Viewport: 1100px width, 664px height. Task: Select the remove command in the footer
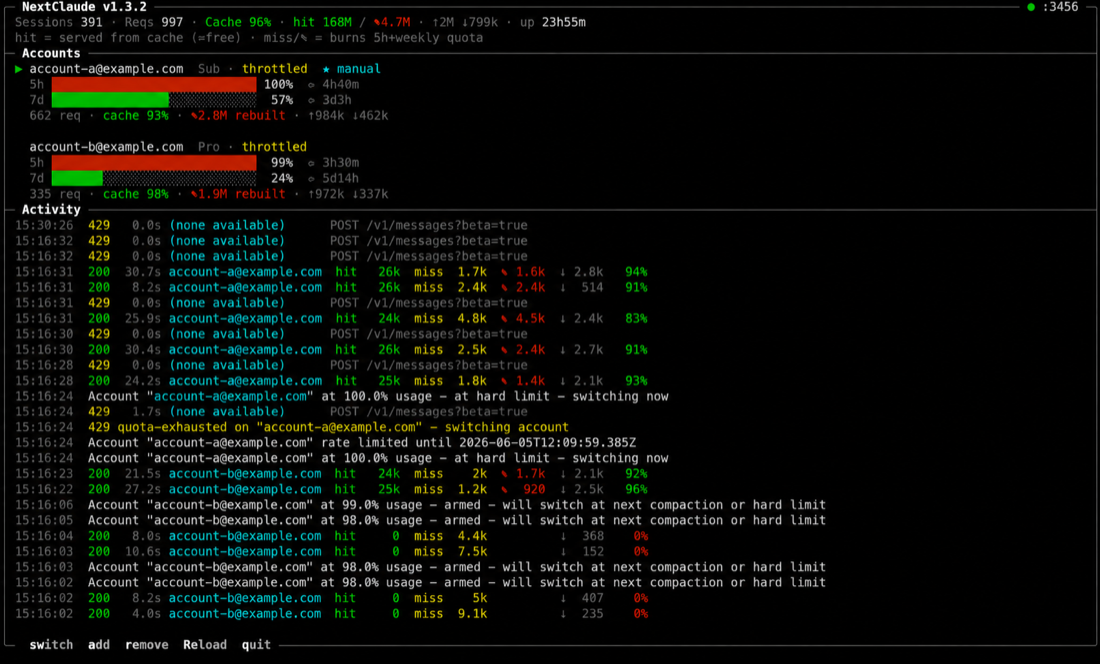[147, 645]
